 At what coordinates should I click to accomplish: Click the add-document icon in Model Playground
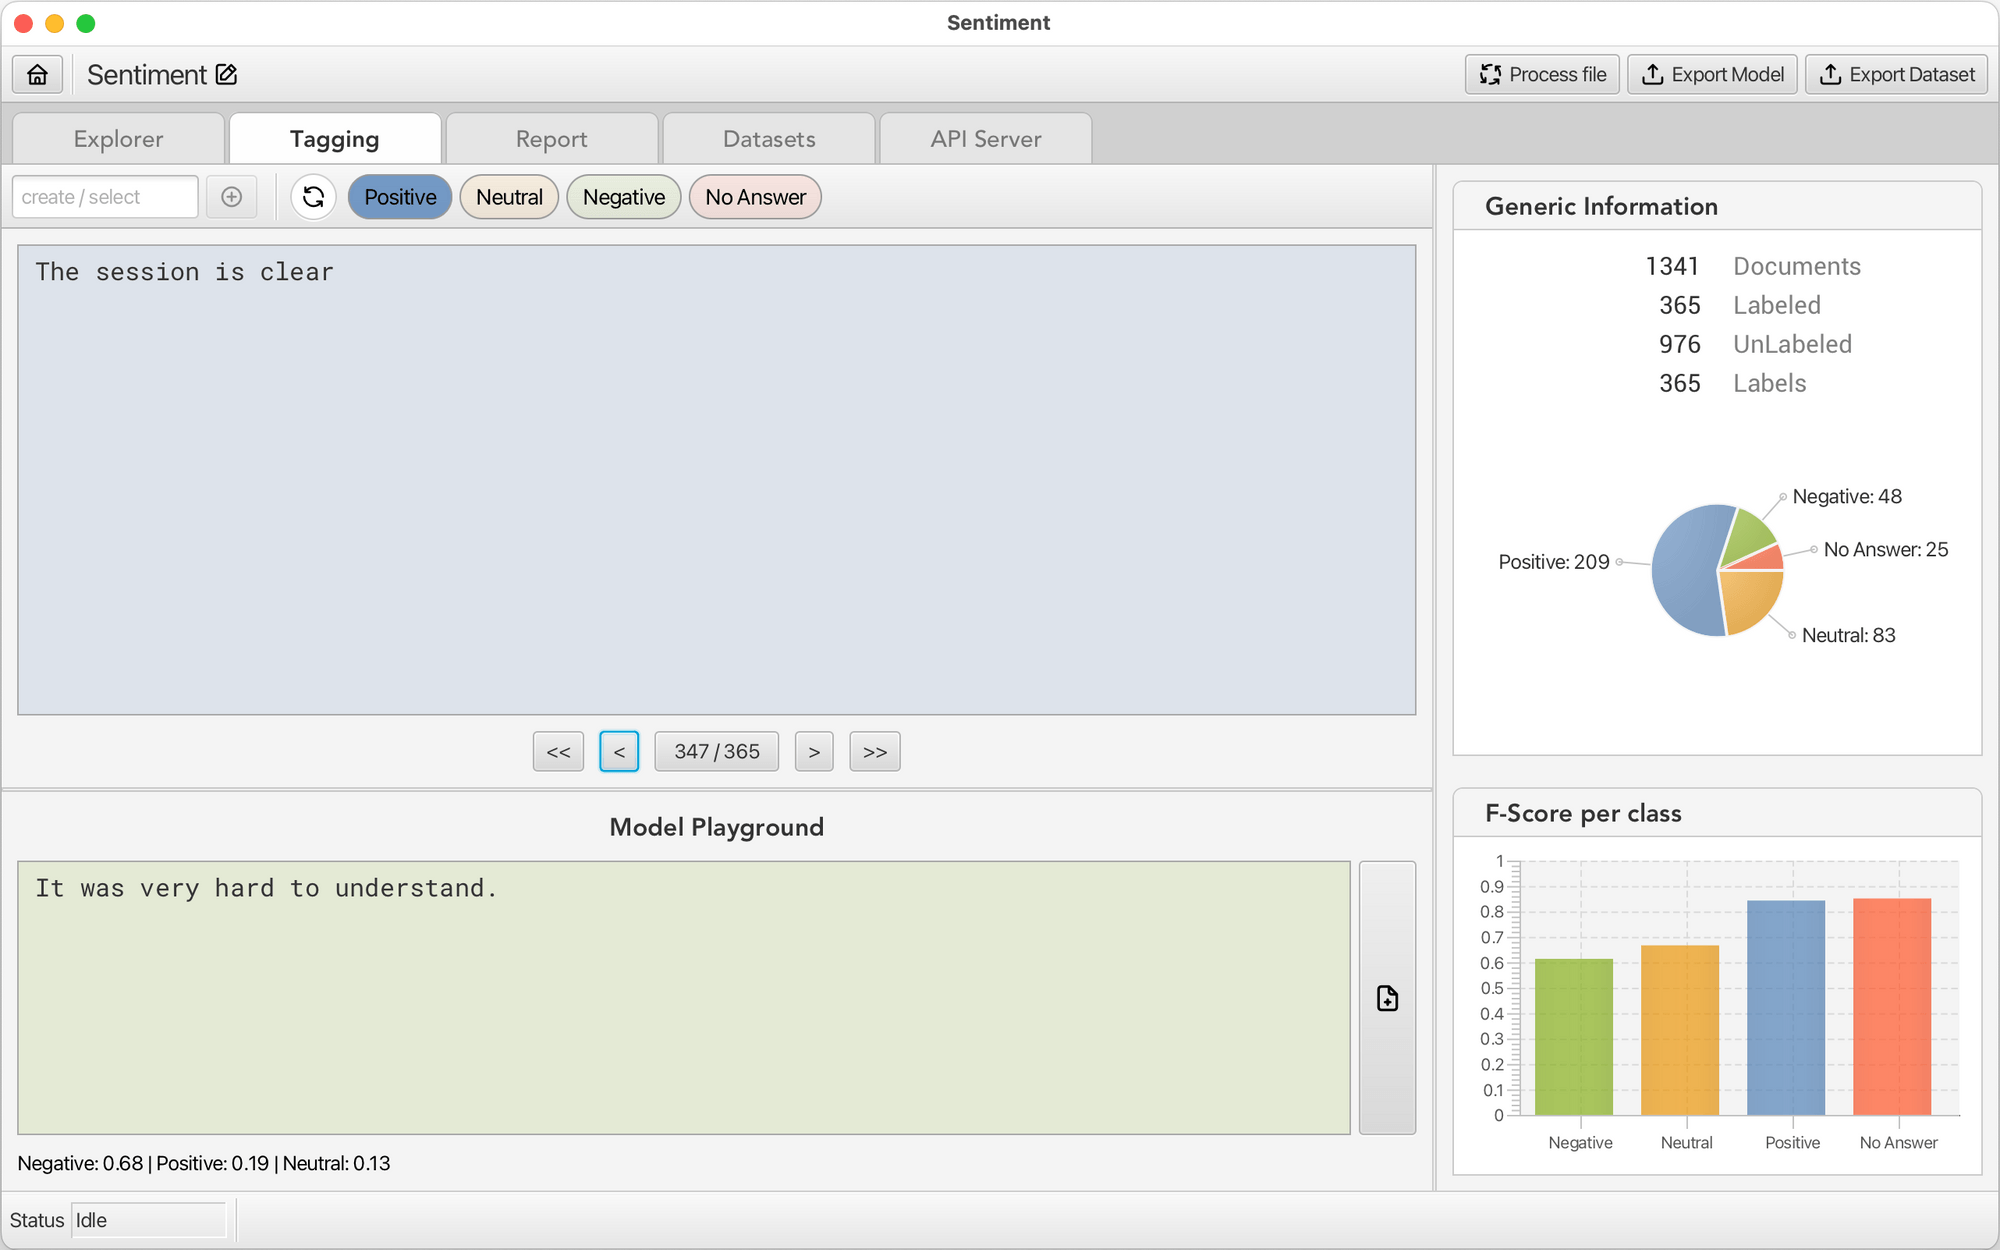pyautogui.click(x=1387, y=998)
